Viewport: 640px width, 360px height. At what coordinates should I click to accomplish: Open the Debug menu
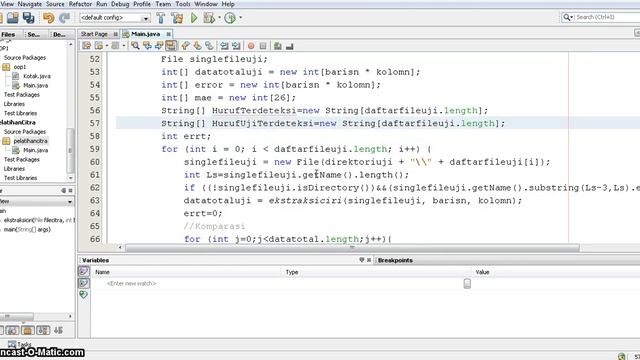pyautogui.click(x=120, y=4)
